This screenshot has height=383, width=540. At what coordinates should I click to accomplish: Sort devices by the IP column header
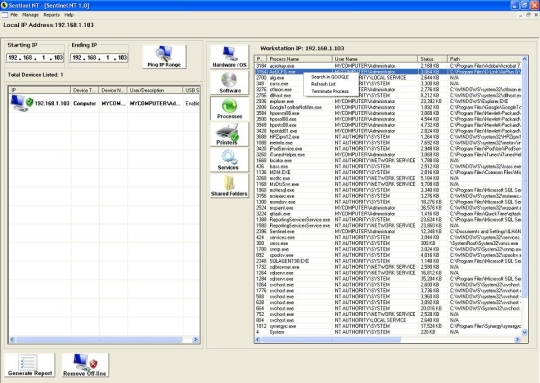(40, 90)
